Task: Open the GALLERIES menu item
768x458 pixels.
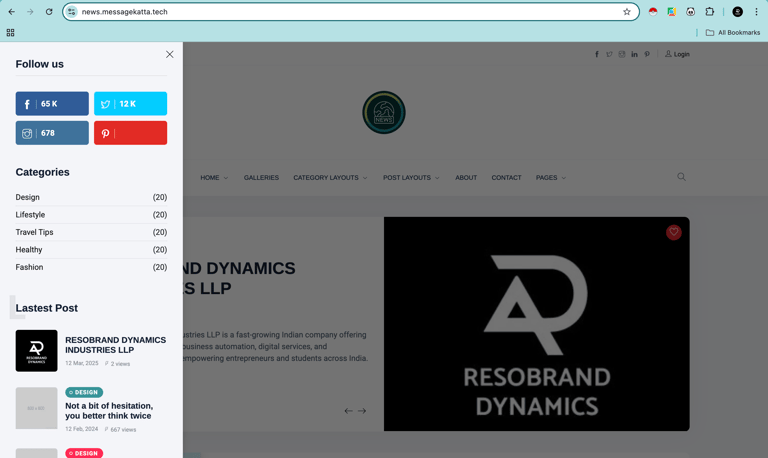Action: pyautogui.click(x=261, y=177)
